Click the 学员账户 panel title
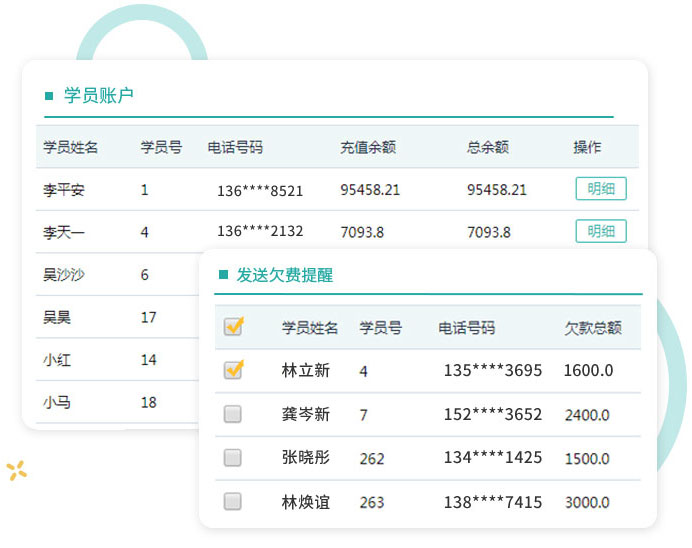The height and width of the screenshot is (548, 692). tap(99, 96)
